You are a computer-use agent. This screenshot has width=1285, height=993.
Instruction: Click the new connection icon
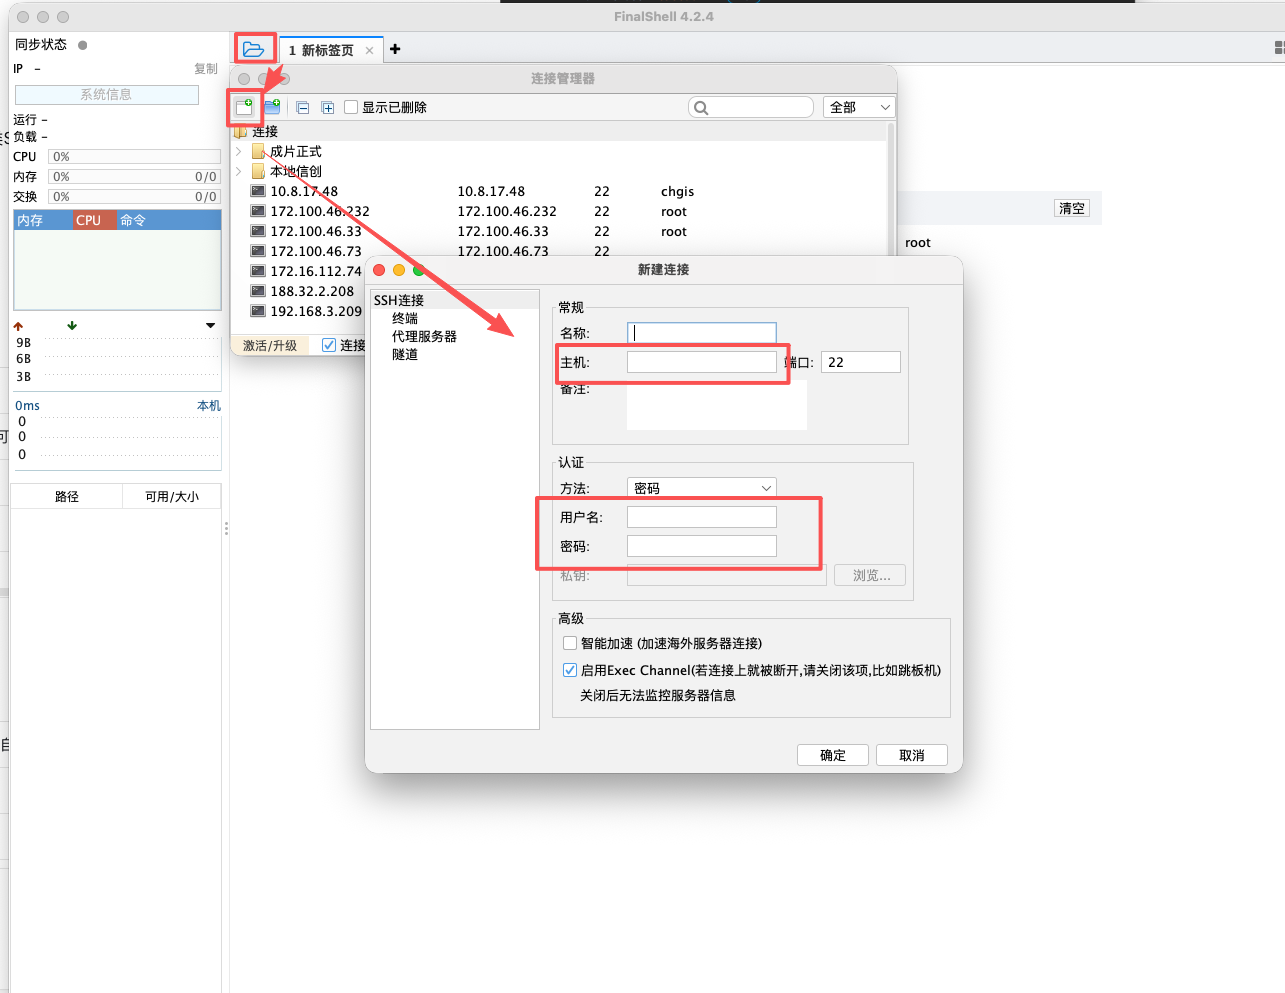[244, 106]
